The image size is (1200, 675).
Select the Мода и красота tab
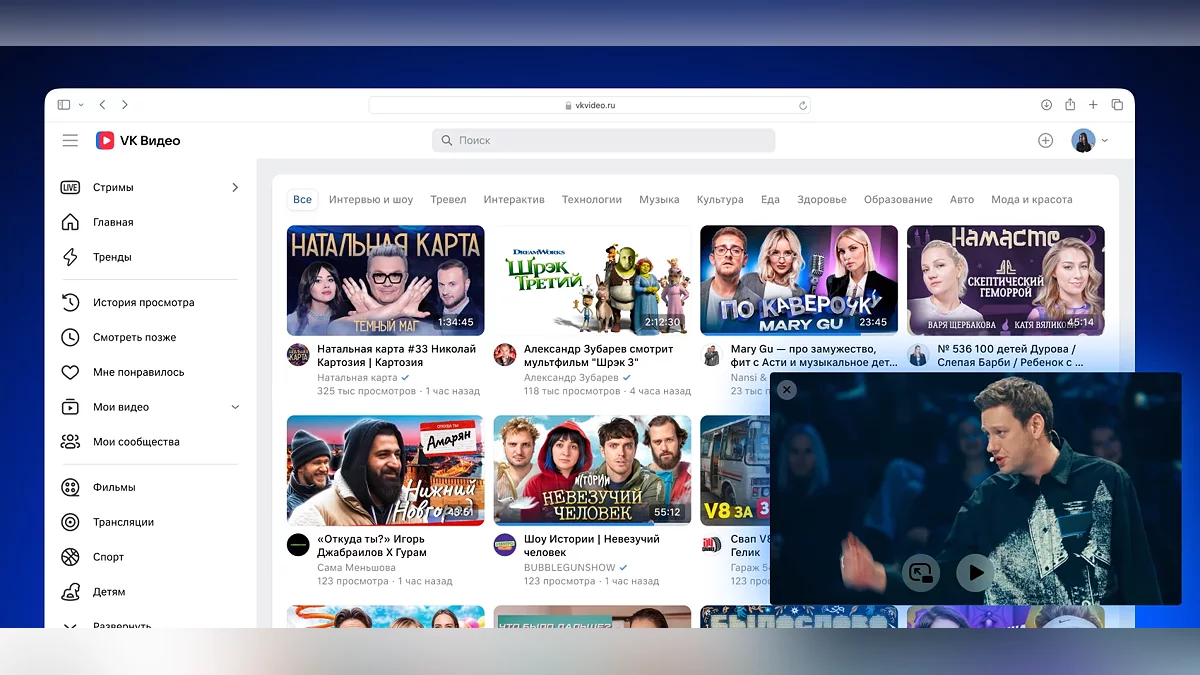(1032, 200)
